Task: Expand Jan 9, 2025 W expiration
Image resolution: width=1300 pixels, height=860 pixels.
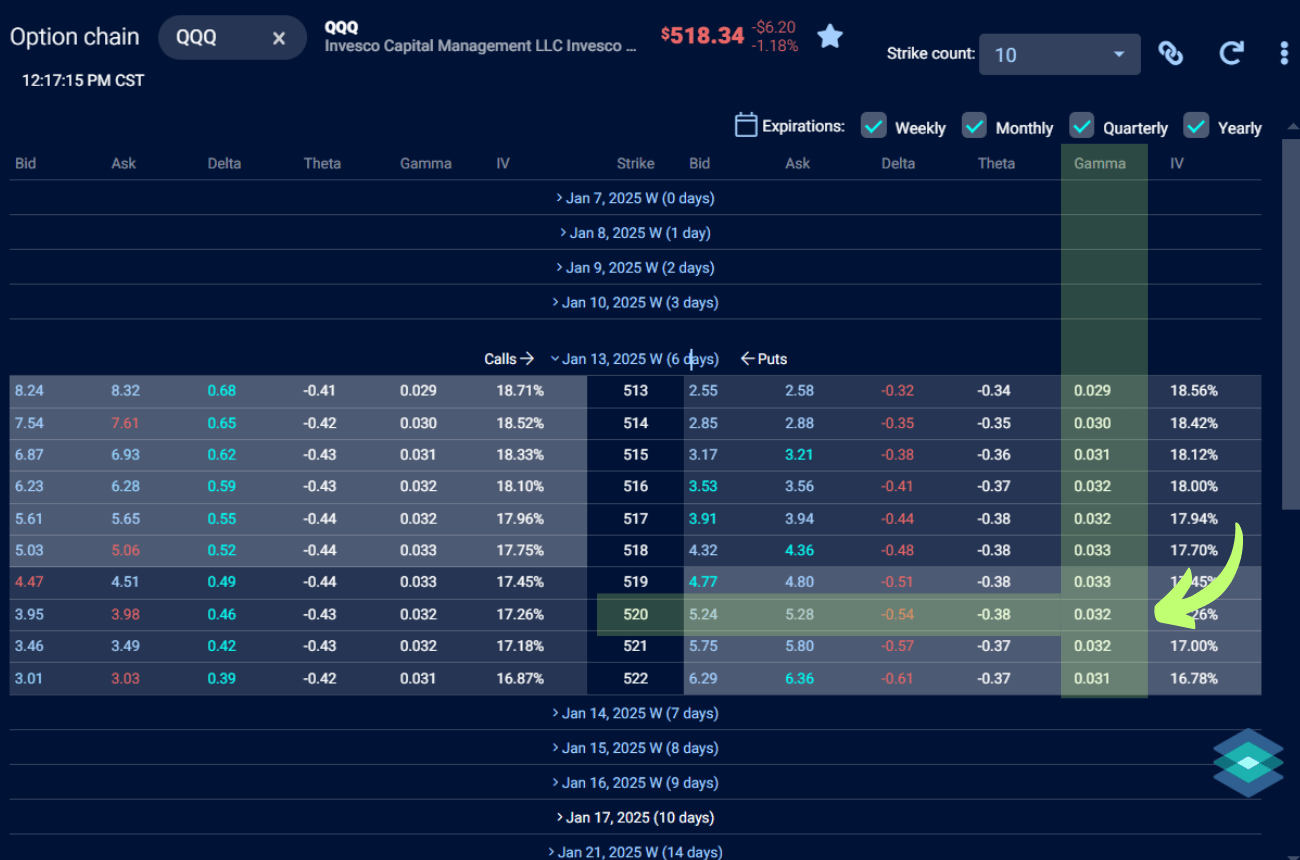Action: pyautogui.click(x=635, y=268)
